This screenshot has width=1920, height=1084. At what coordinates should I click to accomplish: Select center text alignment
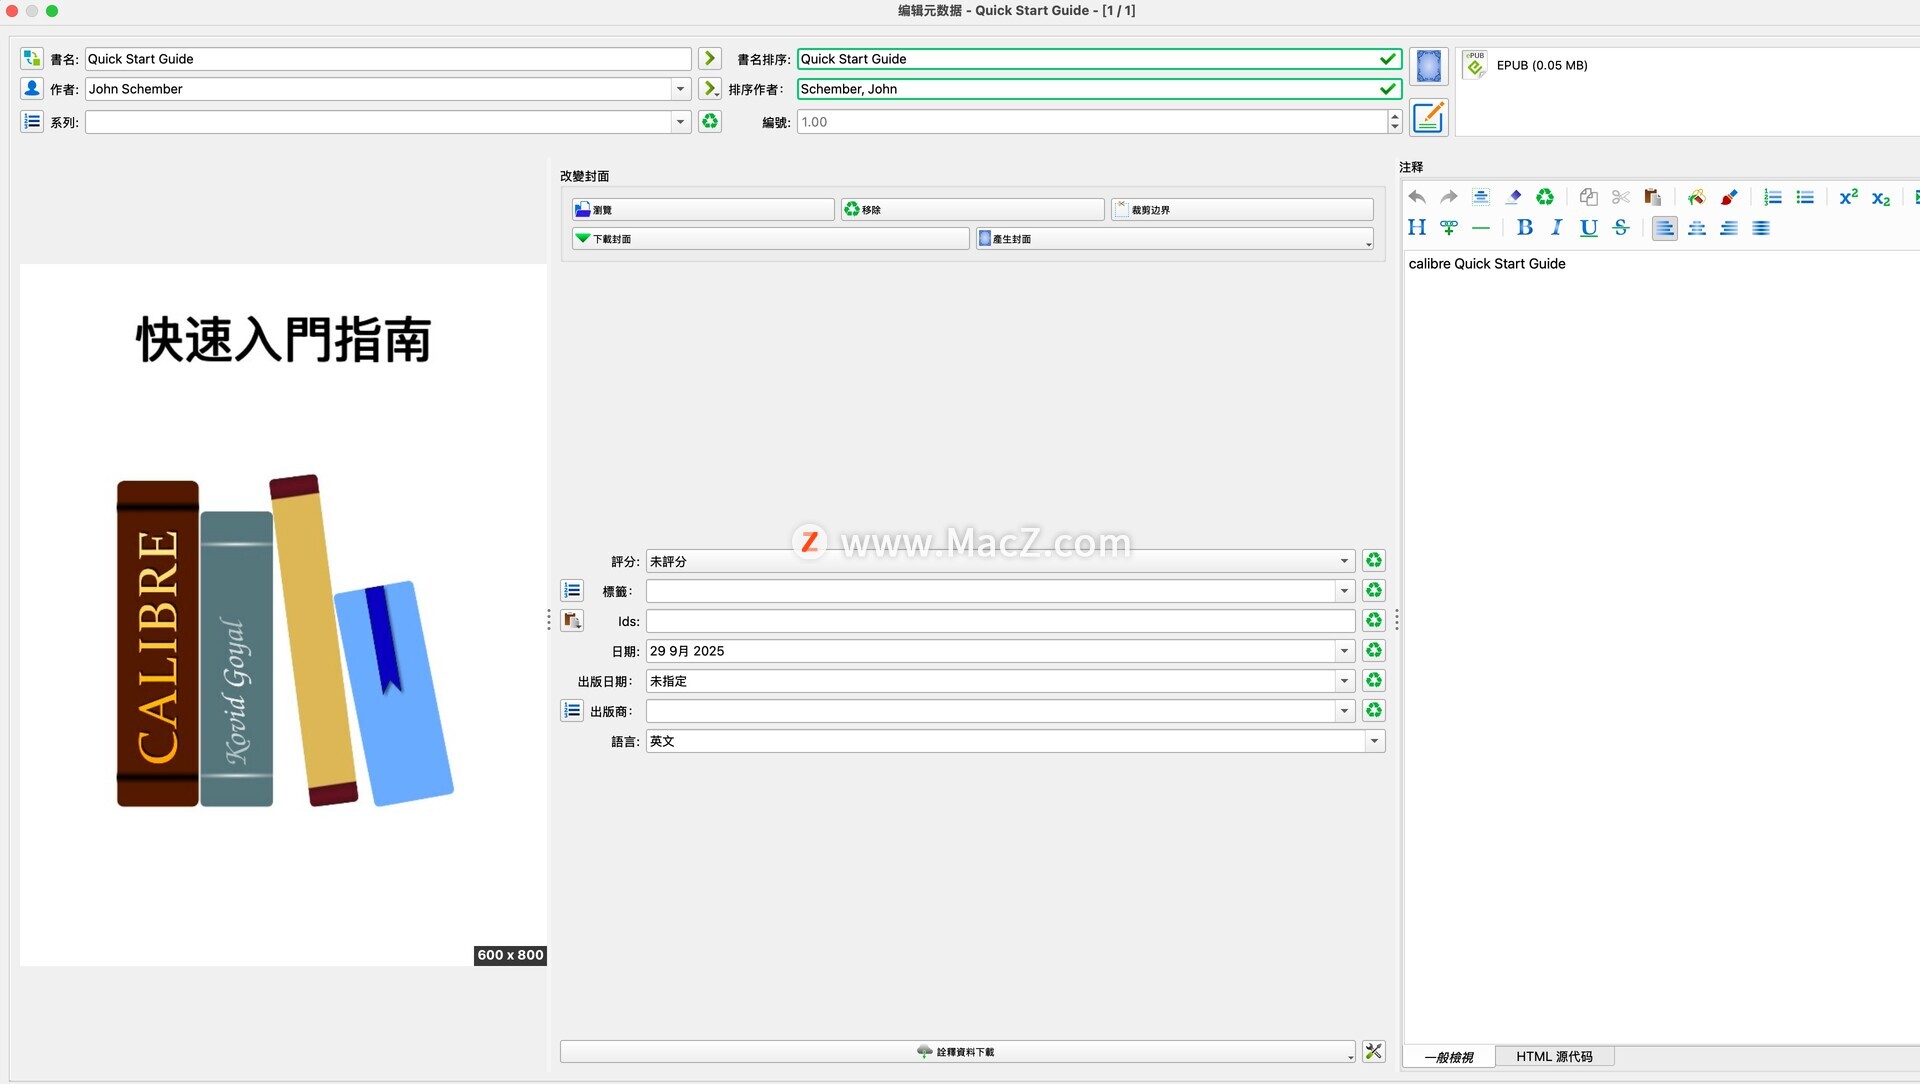pyautogui.click(x=1697, y=228)
